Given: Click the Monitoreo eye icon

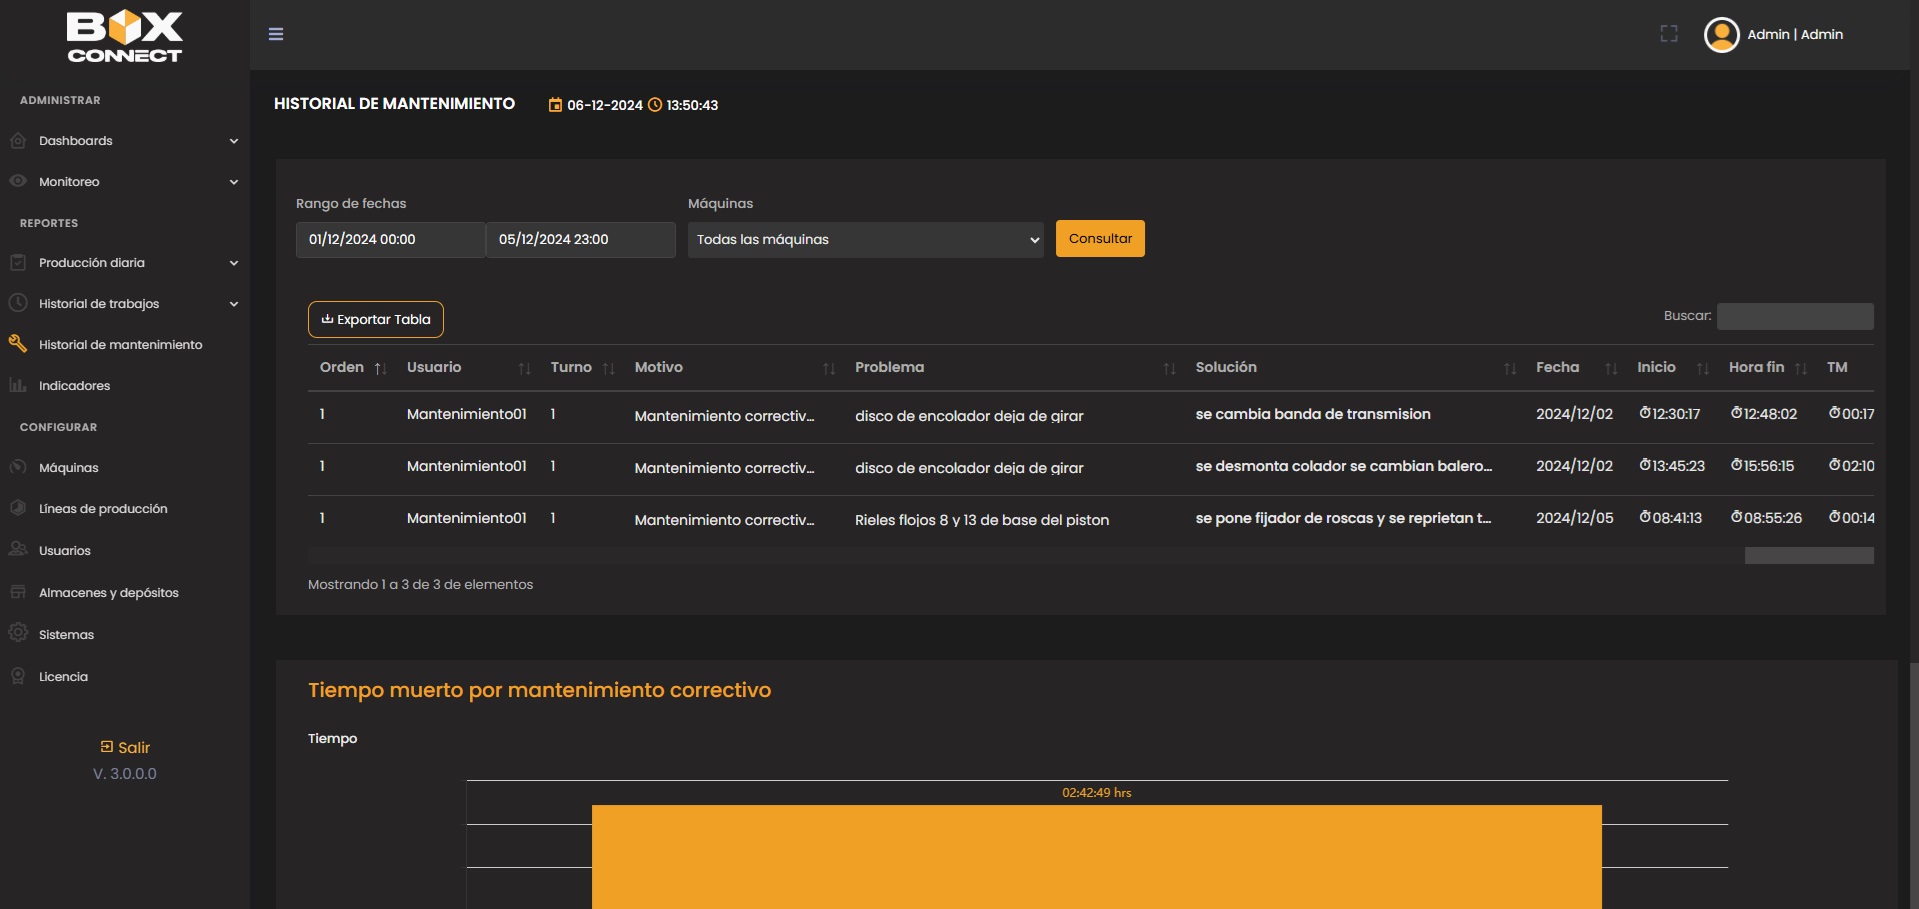Looking at the screenshot, I should (x=18, y=181).
